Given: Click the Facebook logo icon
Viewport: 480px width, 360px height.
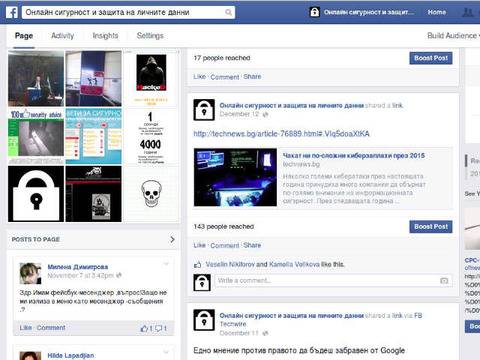Looking at the screenshot, I should (x=12, y=12).
